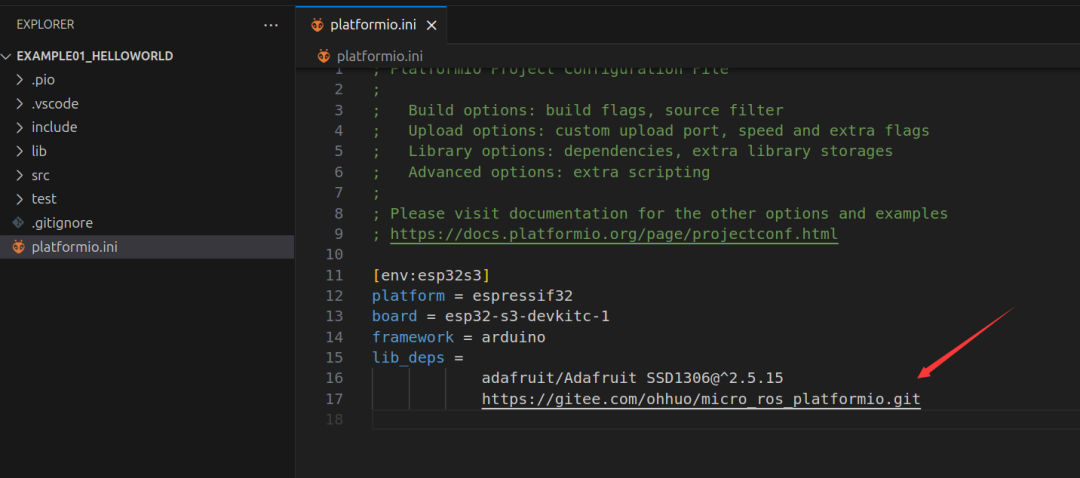
Task: Click the 'Build options' comment line
Action: [578, 110]
